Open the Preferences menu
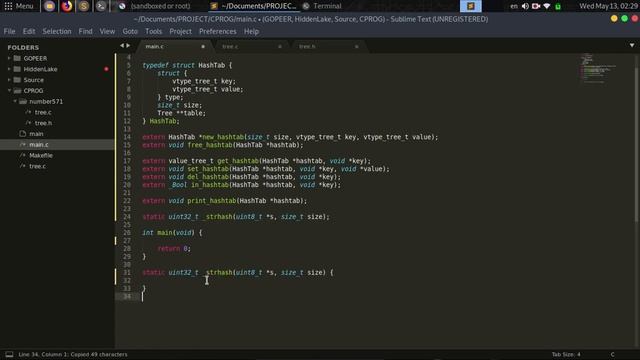 coord(218,31)
